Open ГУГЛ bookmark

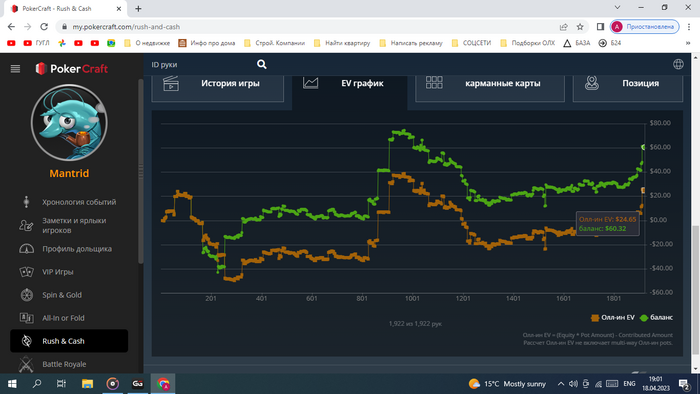[36, 43]
